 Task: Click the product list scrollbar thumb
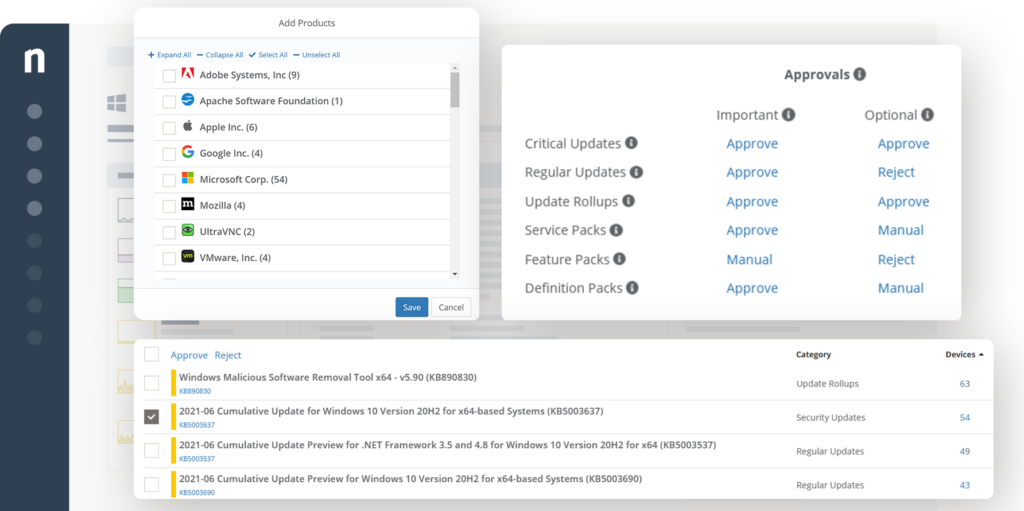coord(455,90)
